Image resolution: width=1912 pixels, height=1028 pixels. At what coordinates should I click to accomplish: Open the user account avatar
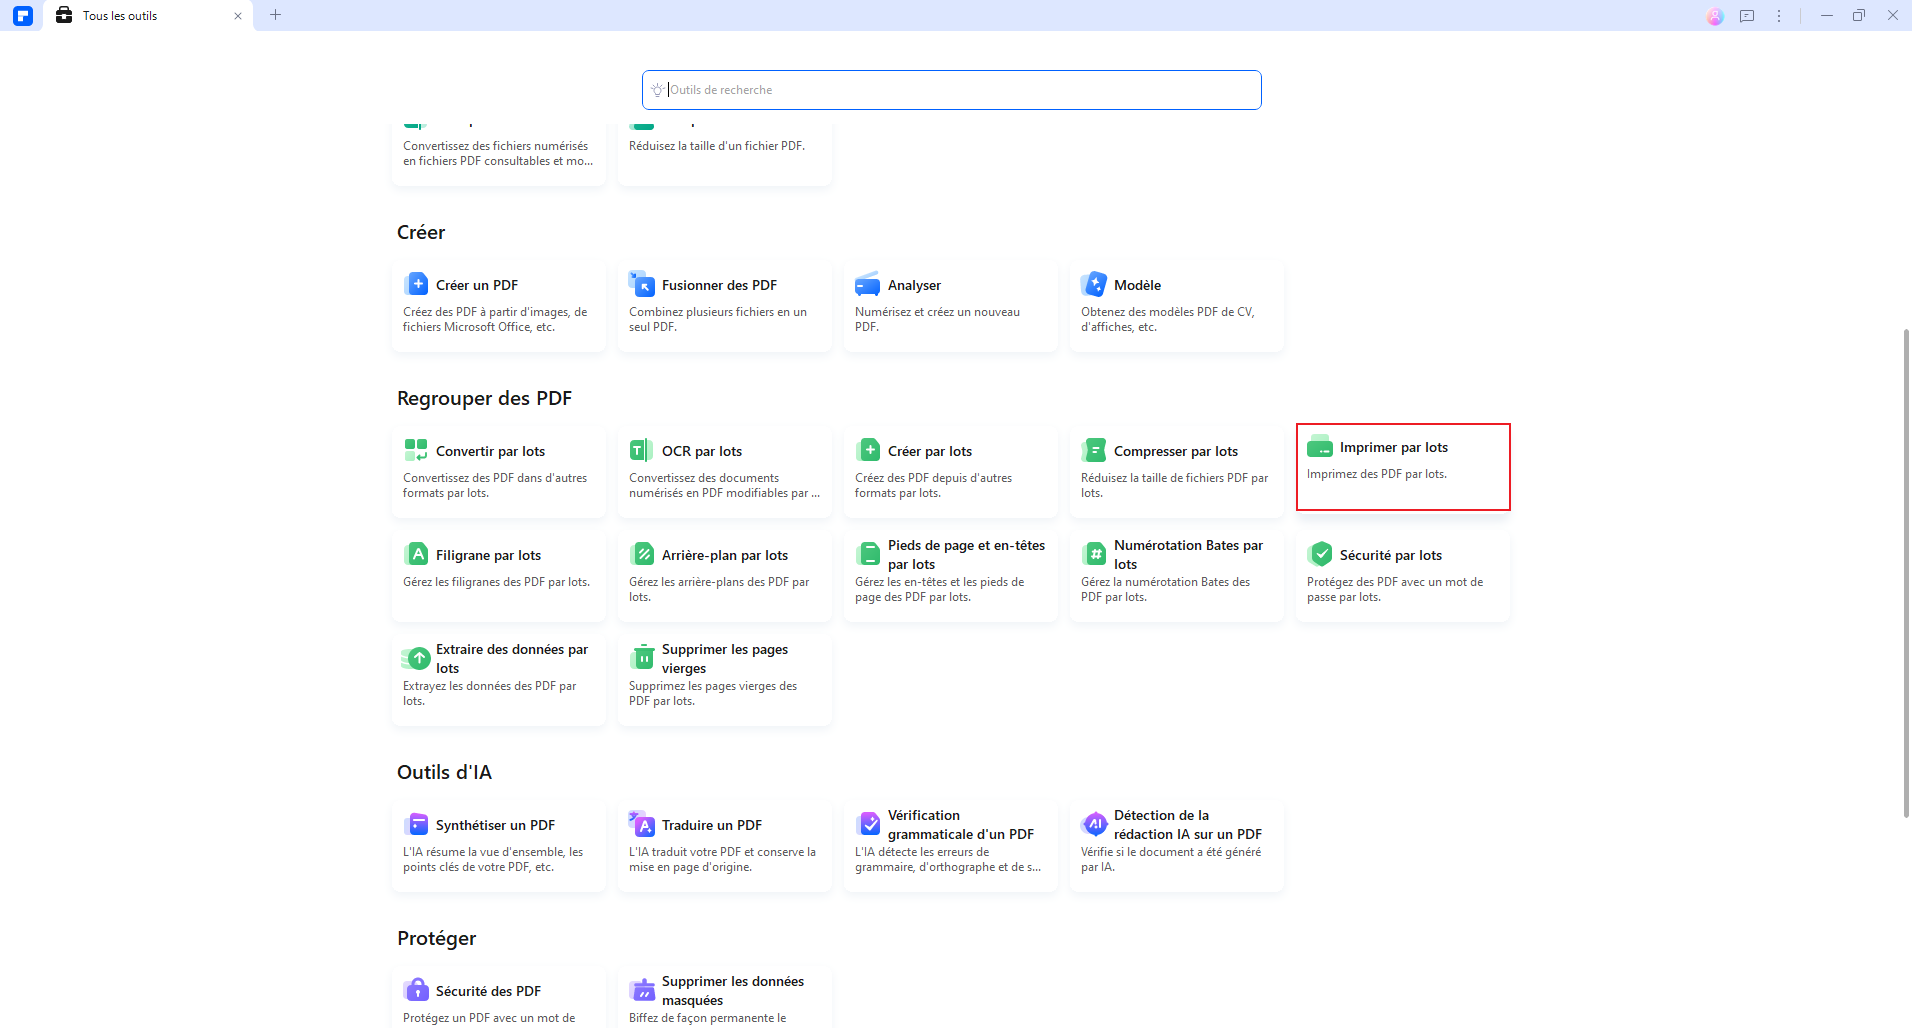[x=1715, y=16]
